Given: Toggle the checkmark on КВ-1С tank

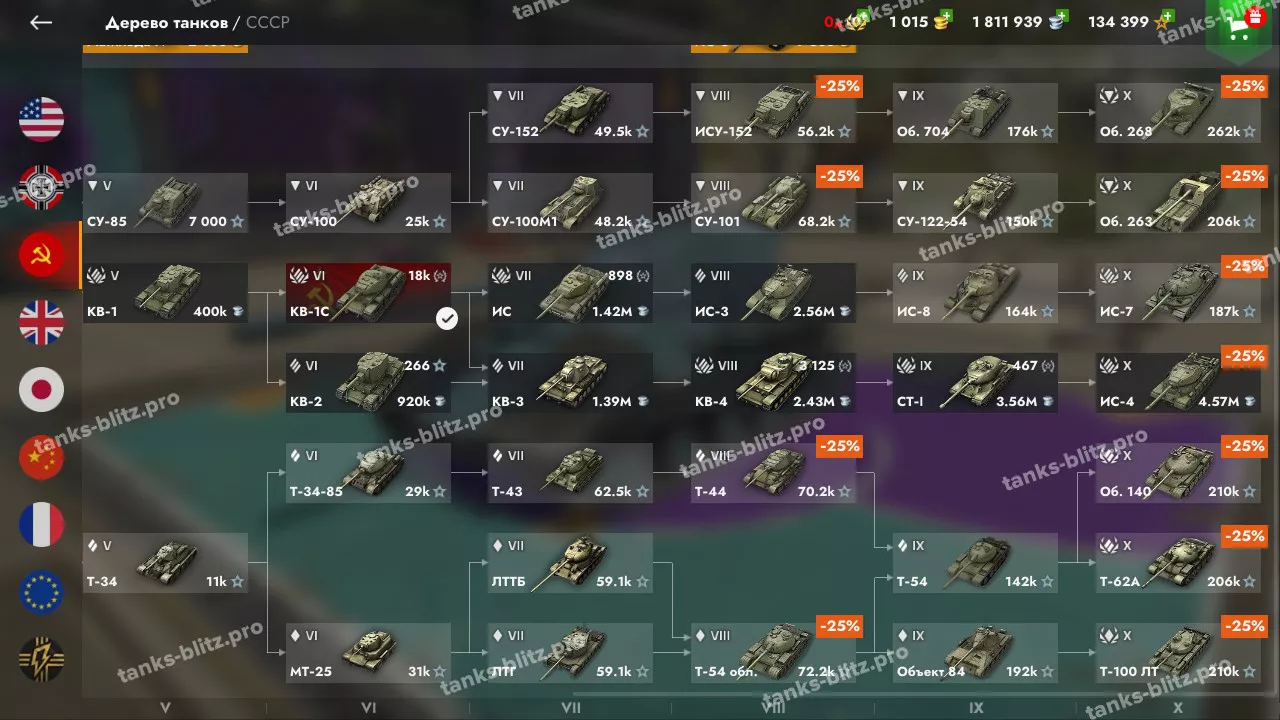Looking at the screenshot, I should point(447,318).
